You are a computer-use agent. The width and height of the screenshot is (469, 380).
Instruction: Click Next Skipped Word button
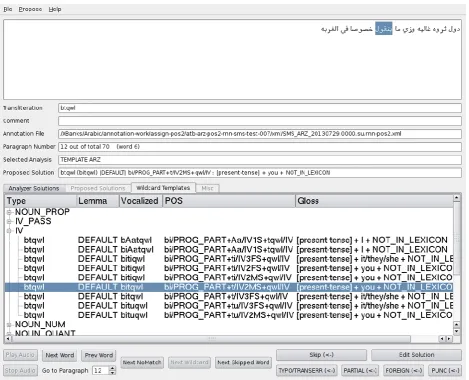[x=243, y=362]
